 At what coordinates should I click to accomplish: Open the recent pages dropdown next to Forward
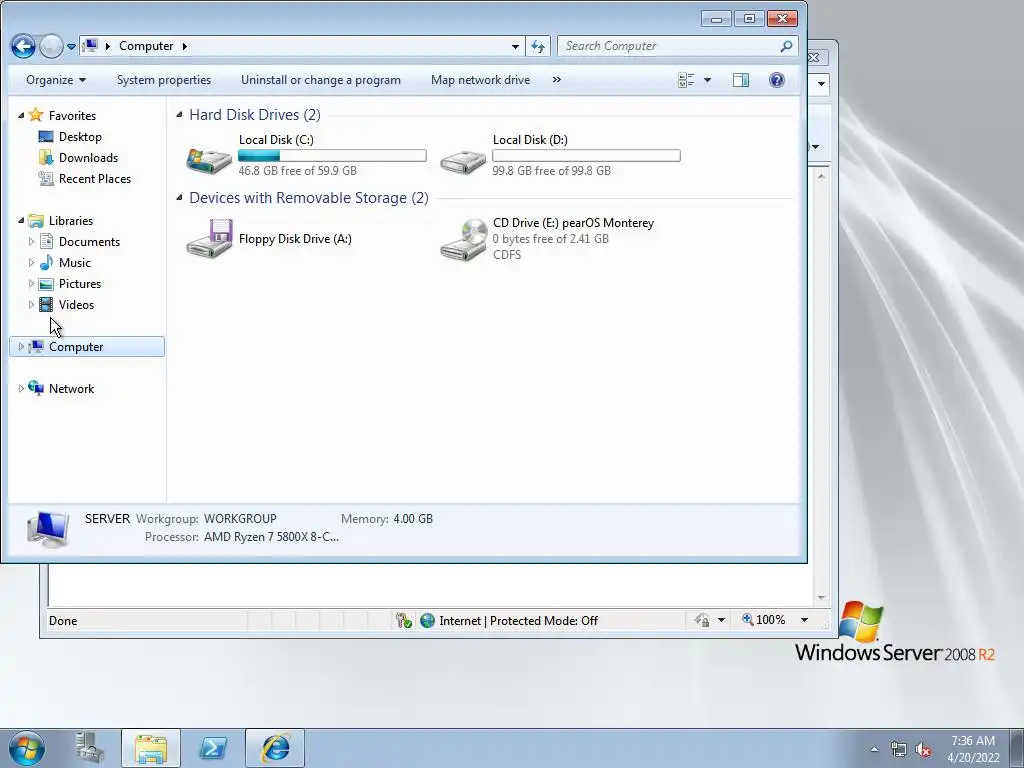71,47
